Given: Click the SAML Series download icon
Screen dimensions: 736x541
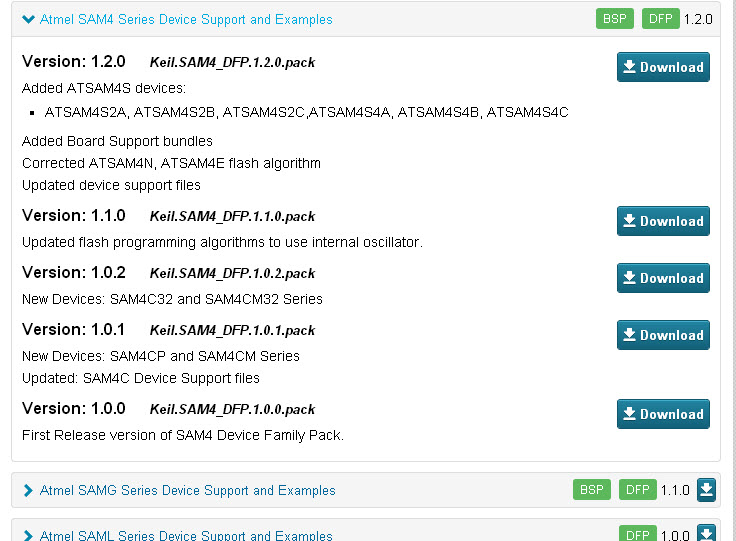Looking at the screenshot, I should pyautogui.click(x=706, y=533).
